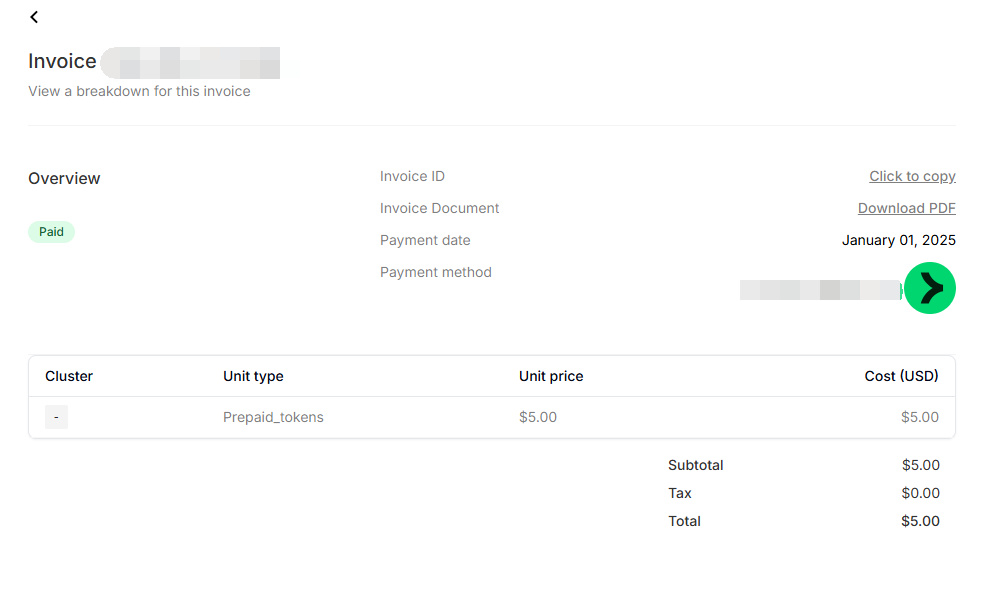Image resolution: width=991 pixels, height=590 pixels.
Task: Click the blurred payment method details
Action: coord(820,290)
